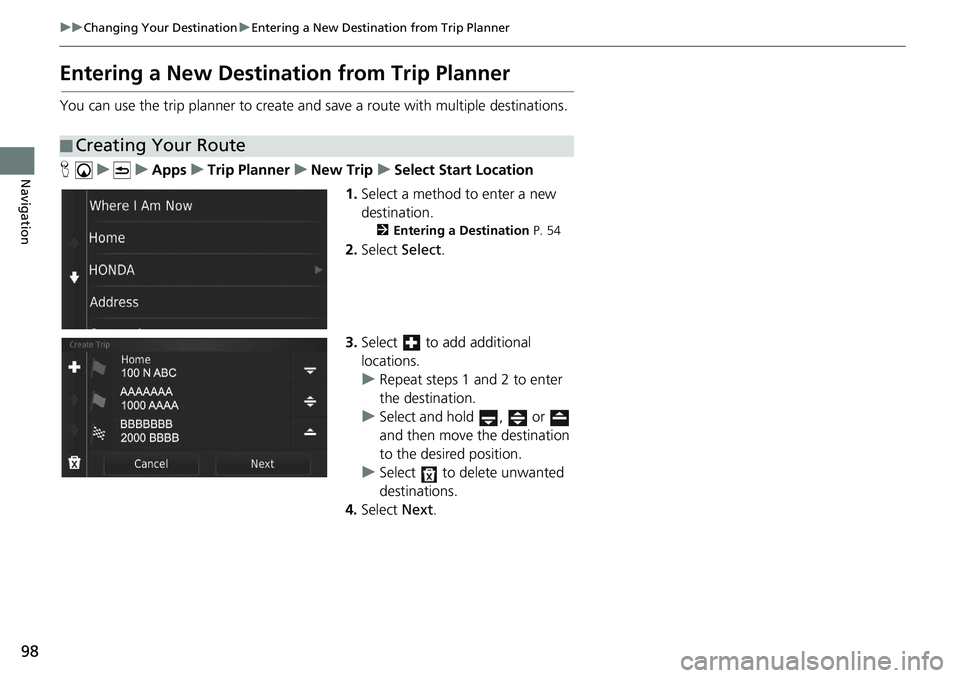Click the Cancel button
Viewport: 960px width, 678px height.
tap(151, 464)
